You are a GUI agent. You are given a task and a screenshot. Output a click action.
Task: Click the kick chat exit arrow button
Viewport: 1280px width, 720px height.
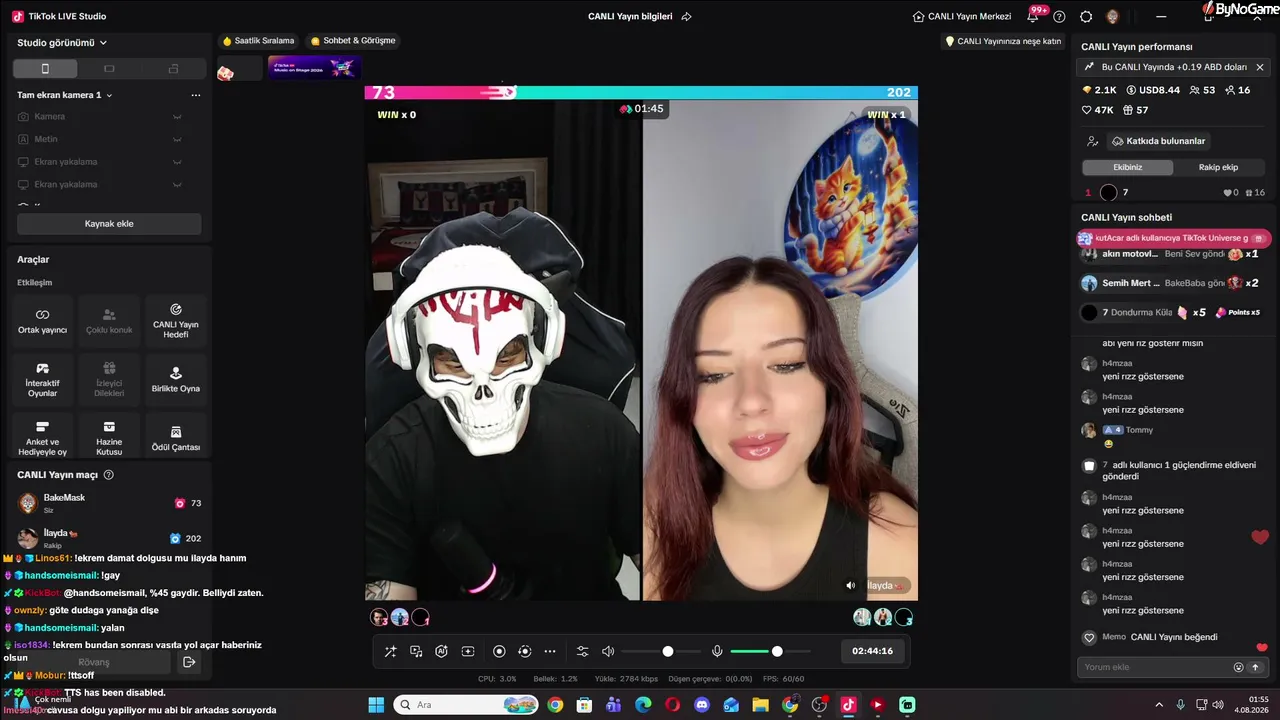point(189,662)
